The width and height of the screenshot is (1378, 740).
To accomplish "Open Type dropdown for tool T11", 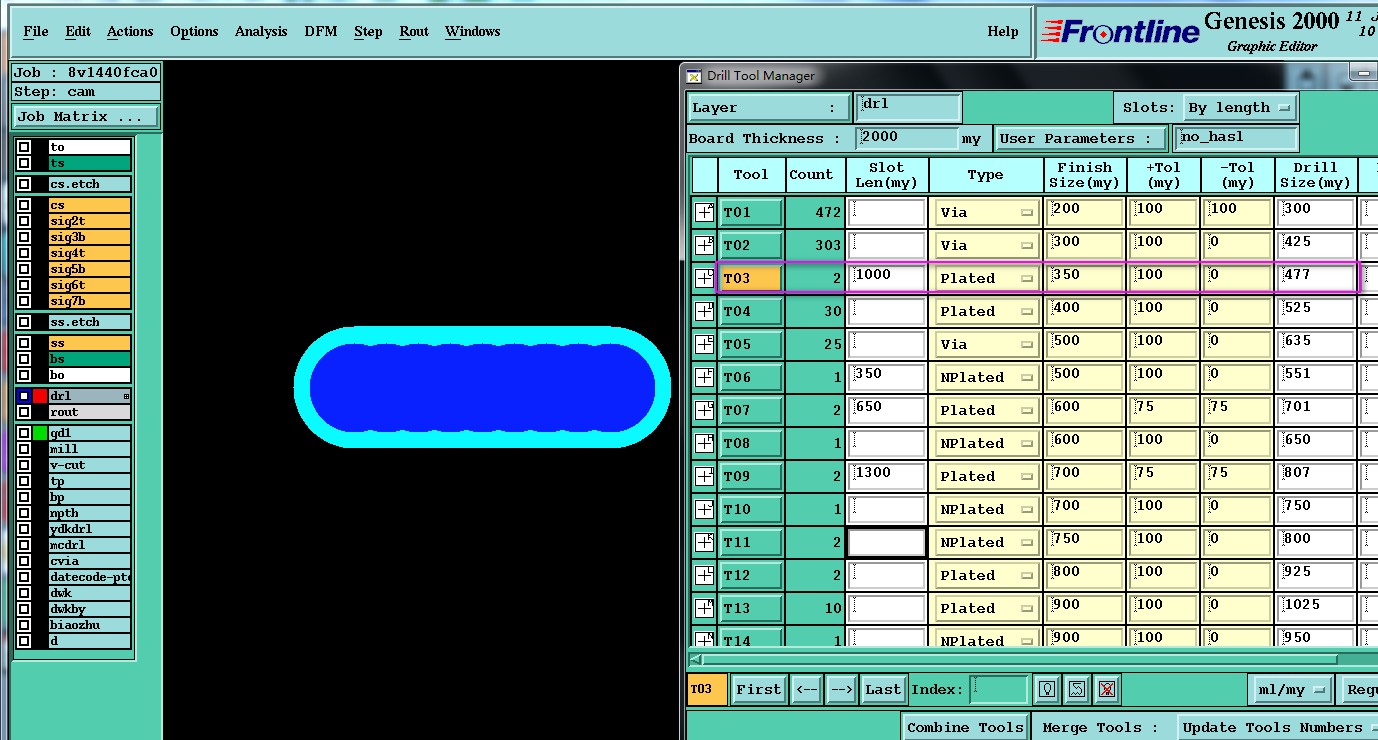I will click(x=987, y=542).
